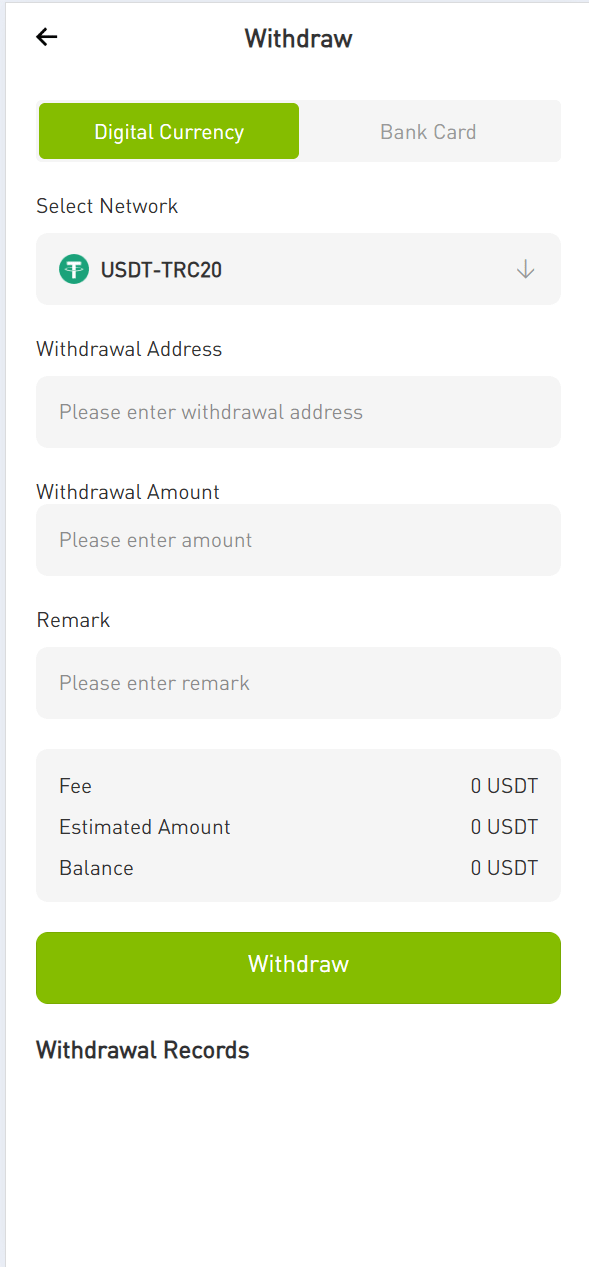Focus the remark input field
This screenshot has height=1267, width=589.
click(x=298, y=683)
